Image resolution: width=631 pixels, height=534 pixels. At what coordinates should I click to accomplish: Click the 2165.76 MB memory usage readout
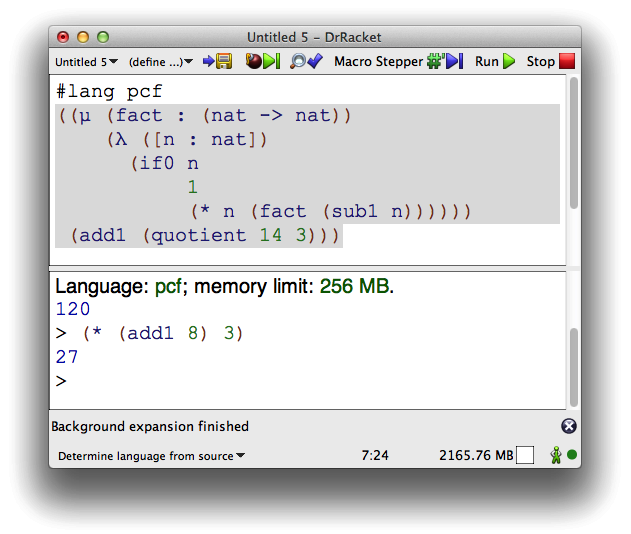[x=475, y=456]
